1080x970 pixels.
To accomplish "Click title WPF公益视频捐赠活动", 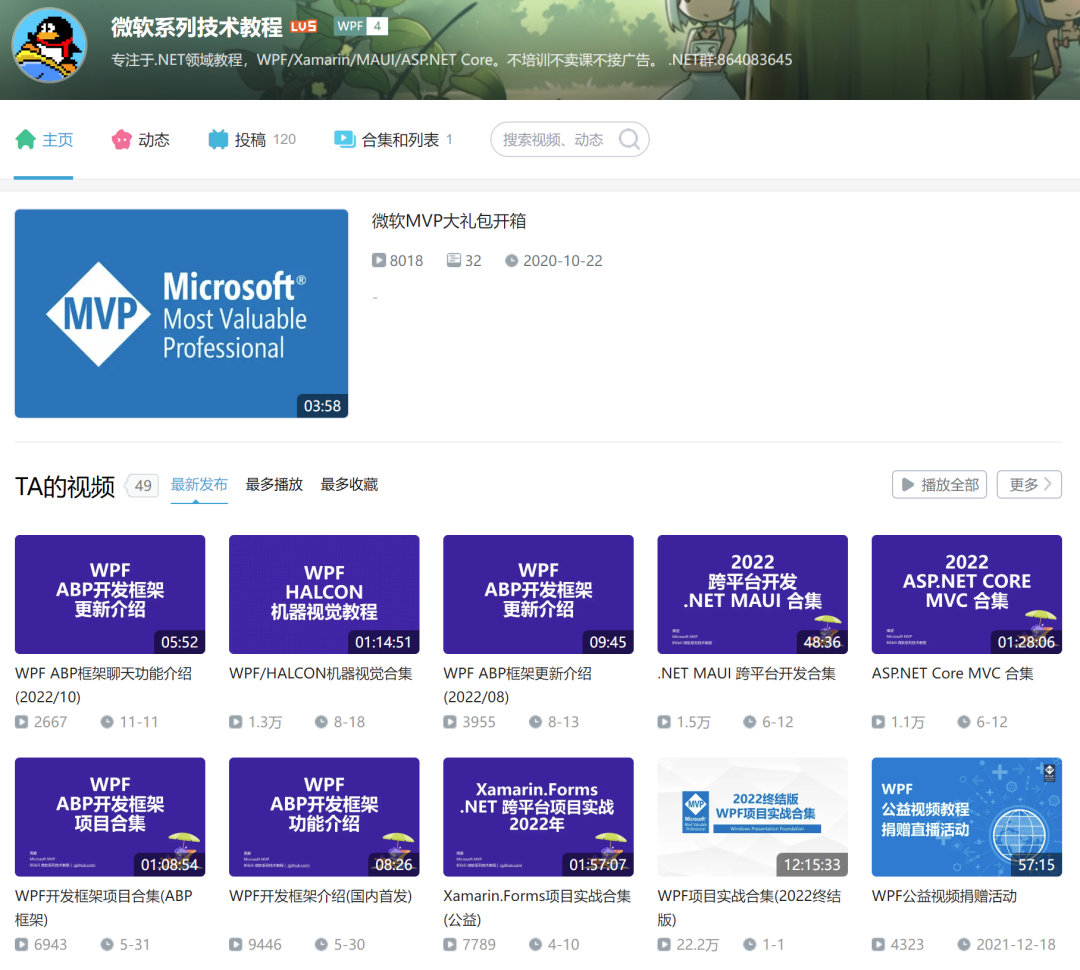I will coord(944,896).
